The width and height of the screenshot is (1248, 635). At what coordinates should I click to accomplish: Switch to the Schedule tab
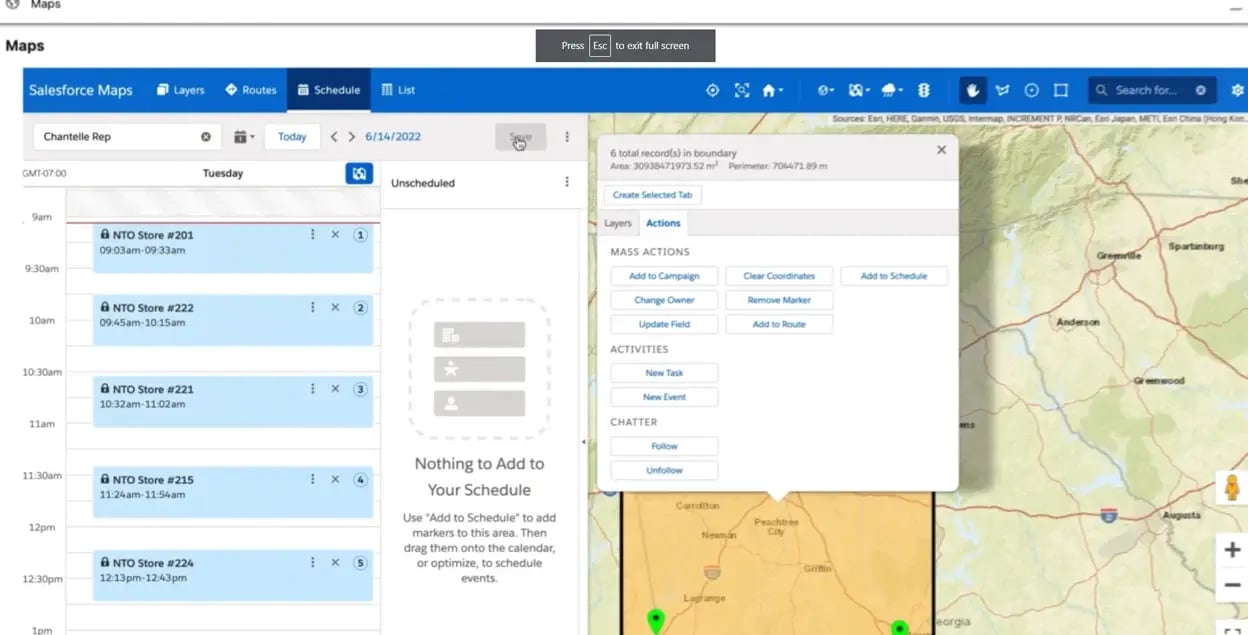click(x=329, y=90)
